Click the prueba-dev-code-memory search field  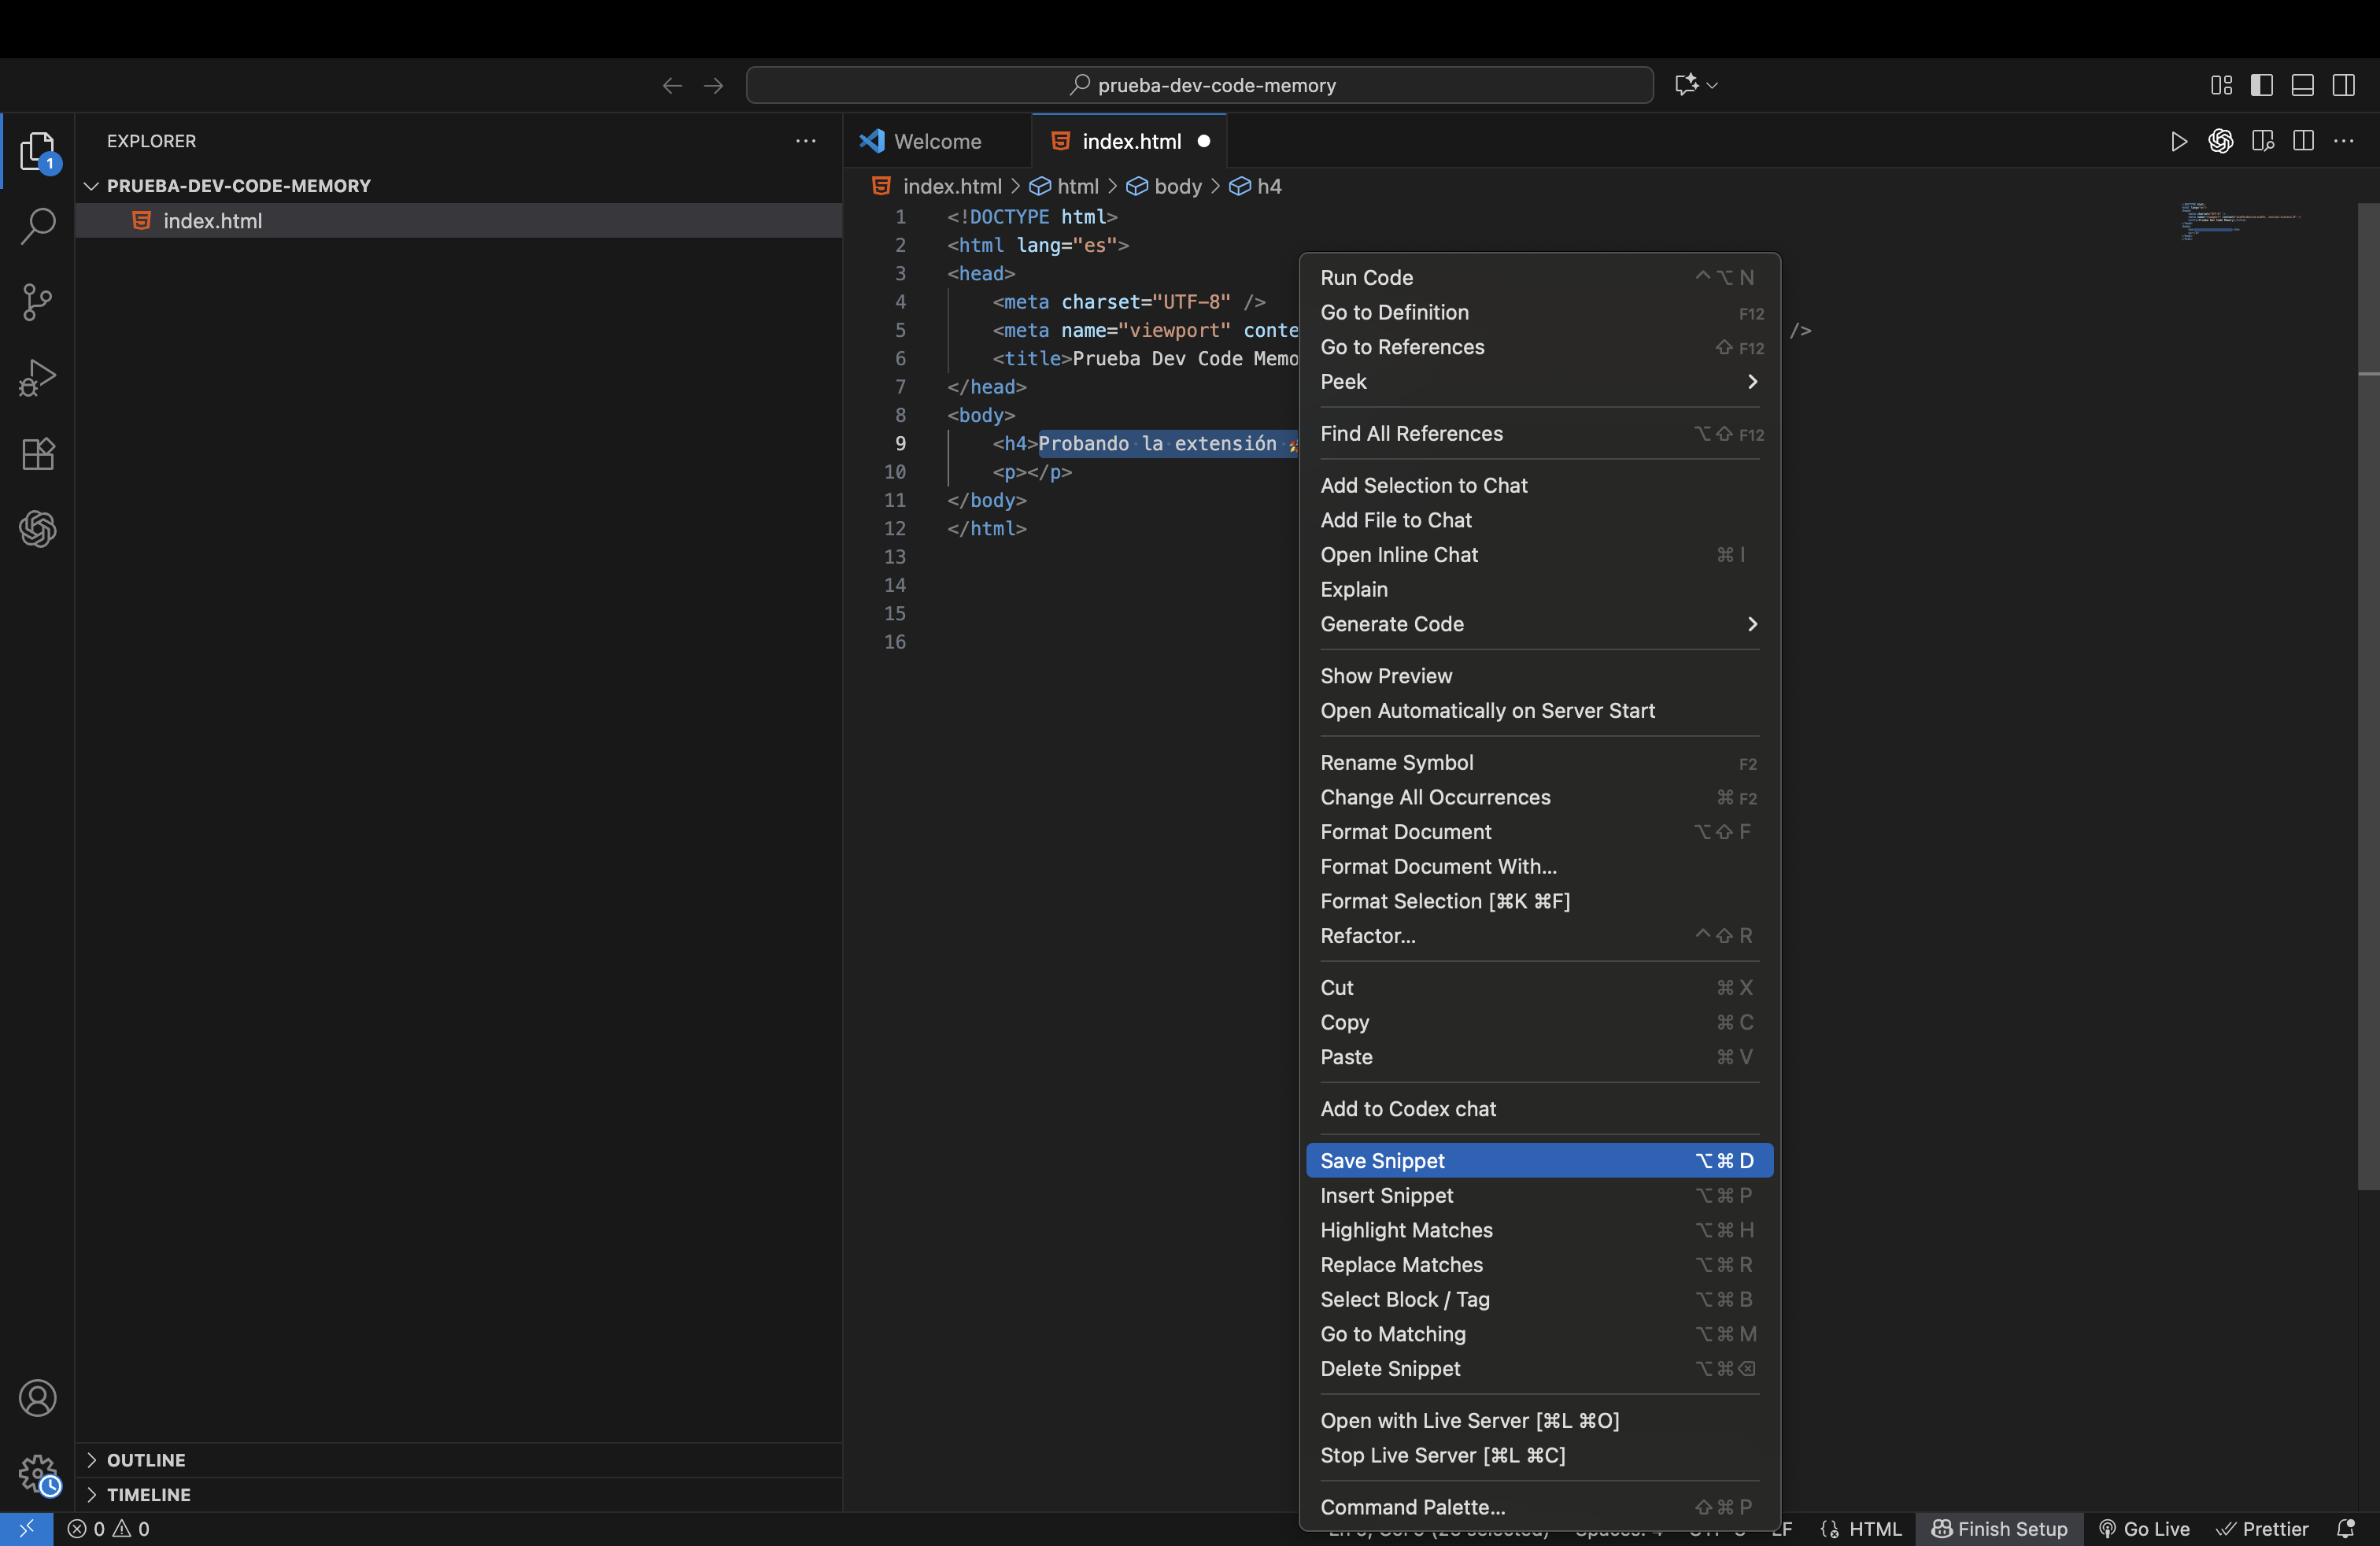point(1199,85)
